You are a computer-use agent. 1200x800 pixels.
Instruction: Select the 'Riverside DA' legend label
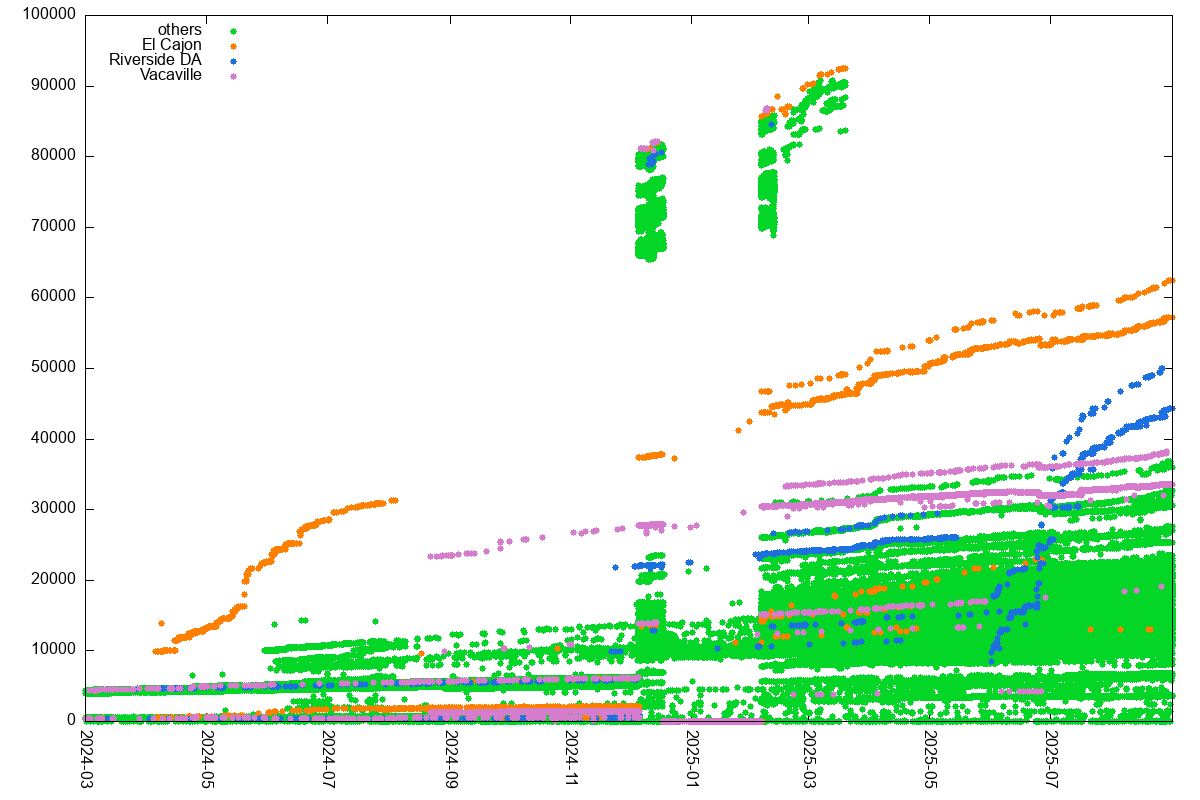(x=155, y=60)
